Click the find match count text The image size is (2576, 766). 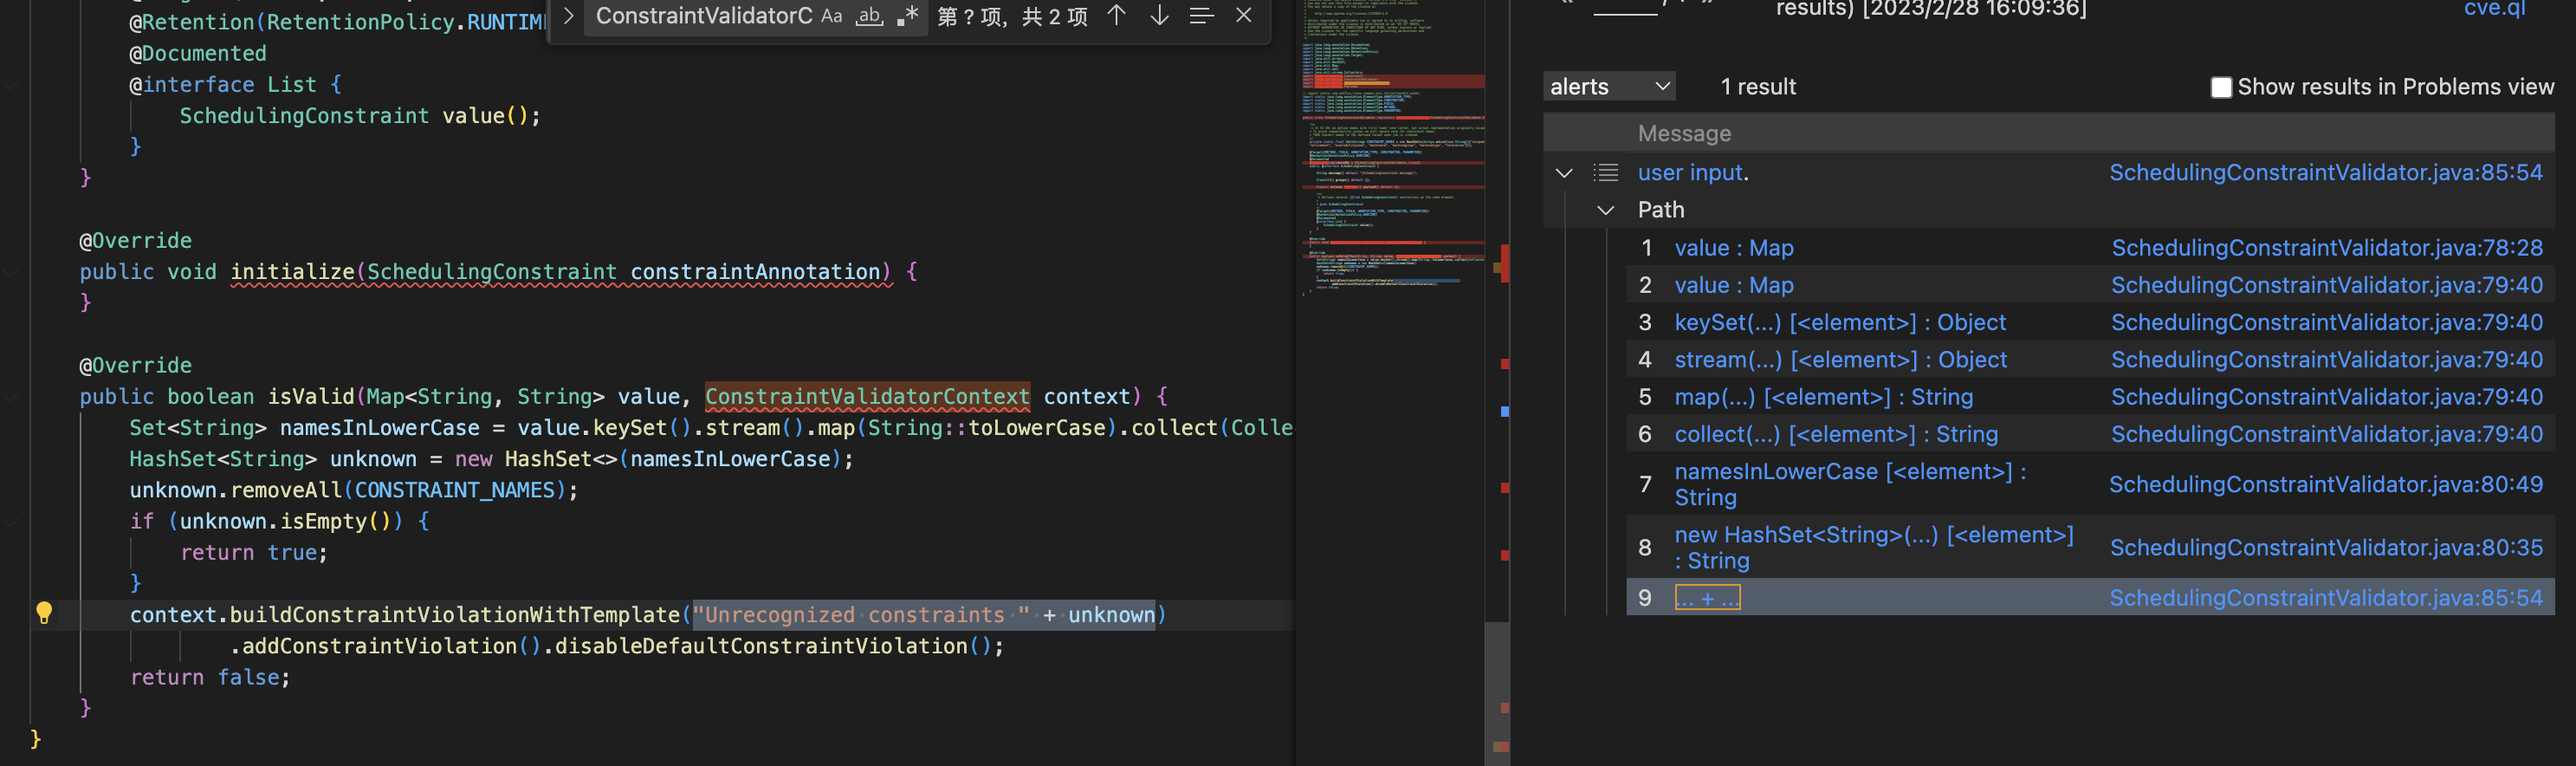point(1012,16)
